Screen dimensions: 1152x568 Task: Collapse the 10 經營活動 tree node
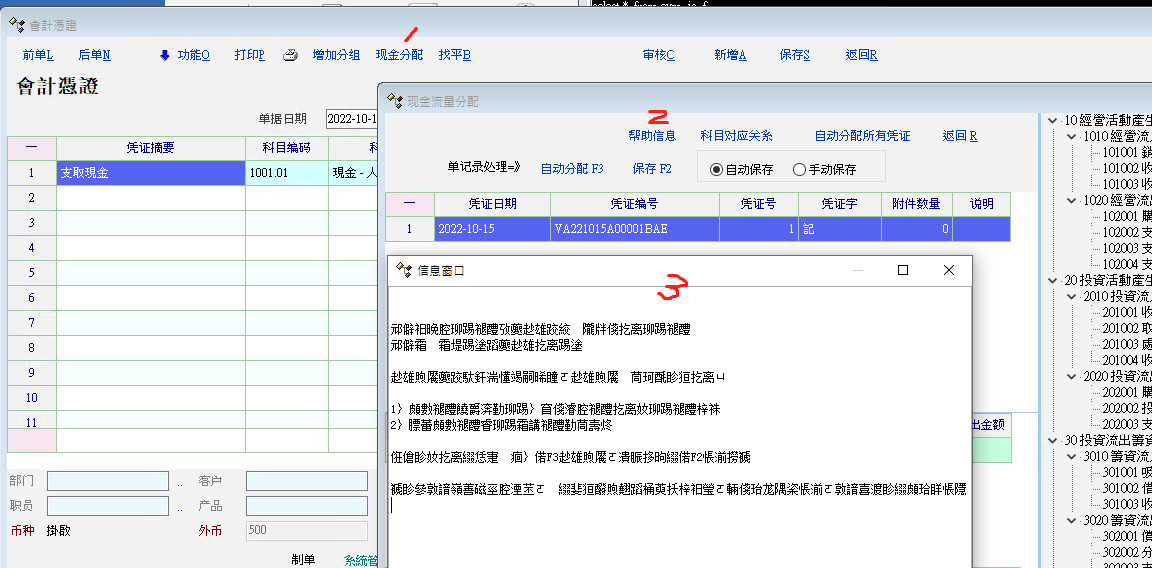coord(1053,120)
